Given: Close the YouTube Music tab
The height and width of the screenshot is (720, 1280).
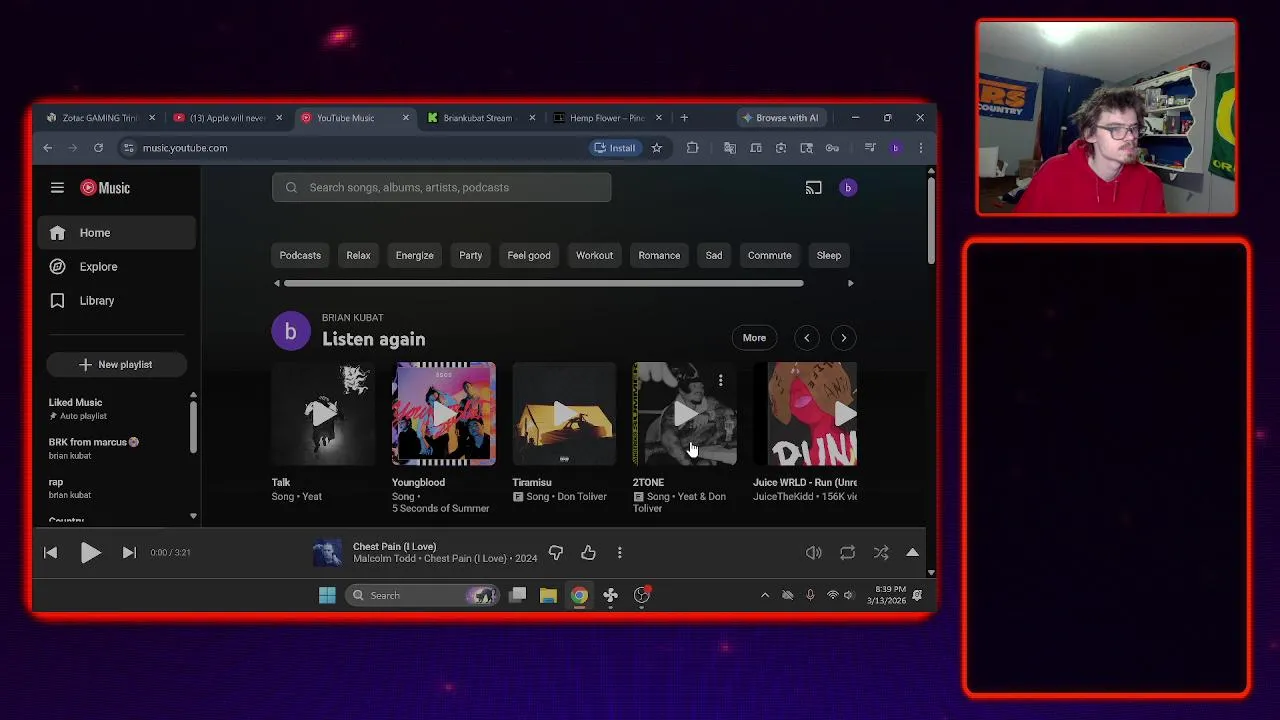Looking at the screenshot, I should tap(405, 117).
